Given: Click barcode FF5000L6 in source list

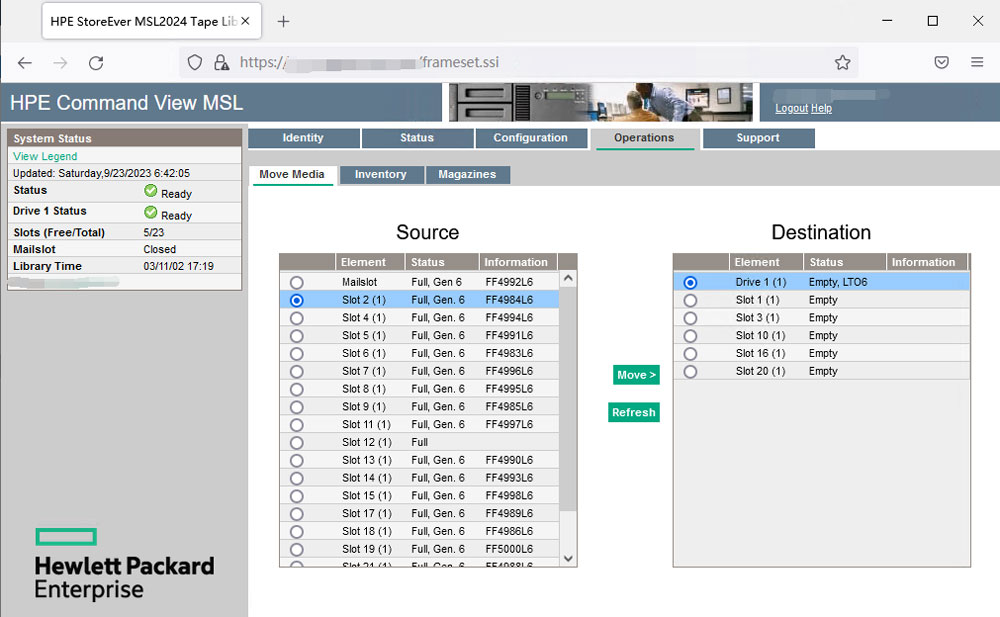Looking at the screenshot, I should (509, 549).
